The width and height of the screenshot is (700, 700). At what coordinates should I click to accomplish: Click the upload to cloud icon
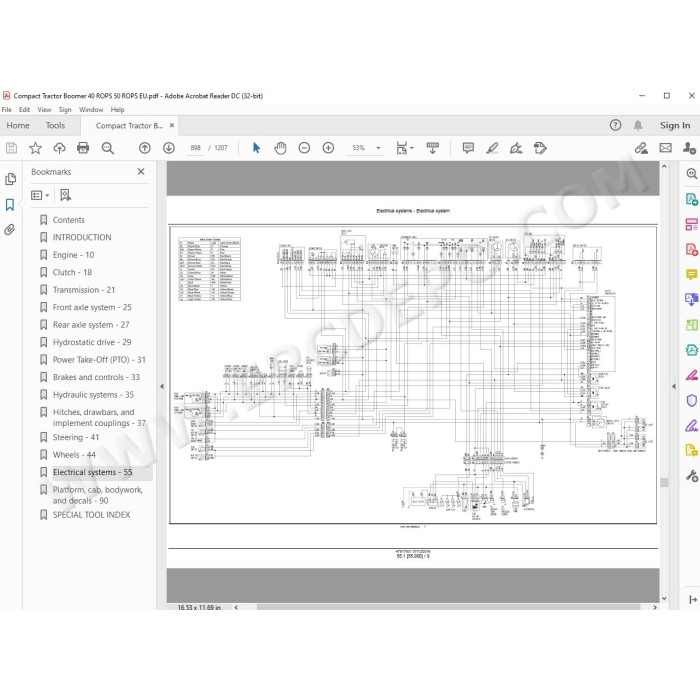[59, 148]
